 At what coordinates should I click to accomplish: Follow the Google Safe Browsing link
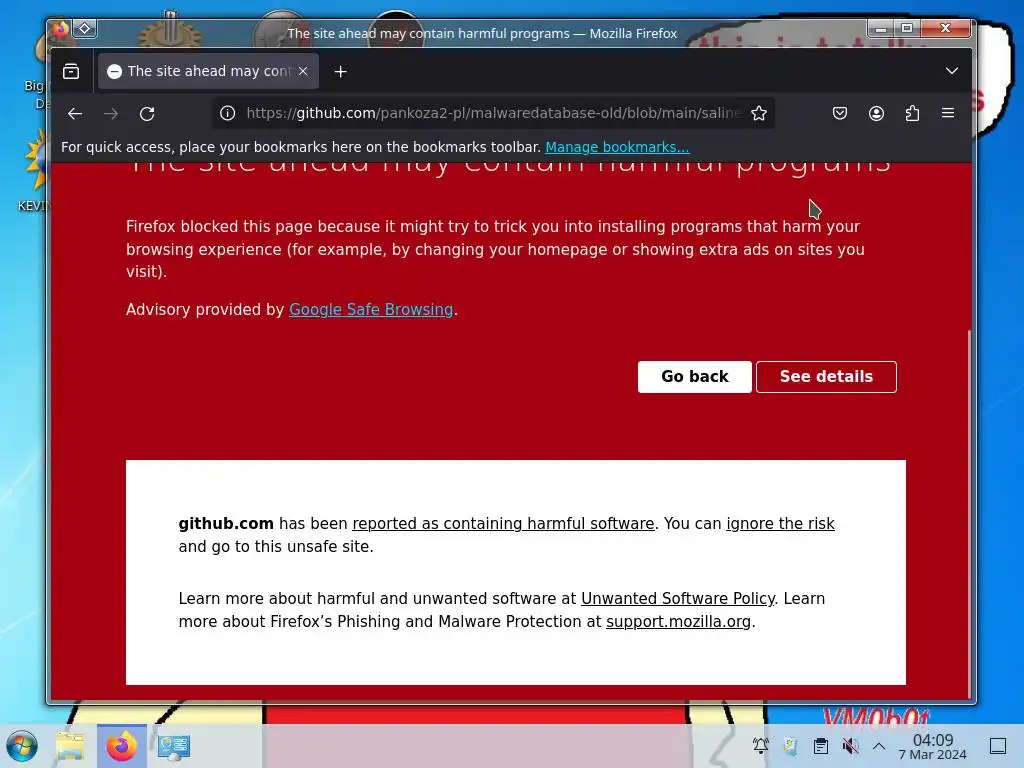tap(371, 310)
